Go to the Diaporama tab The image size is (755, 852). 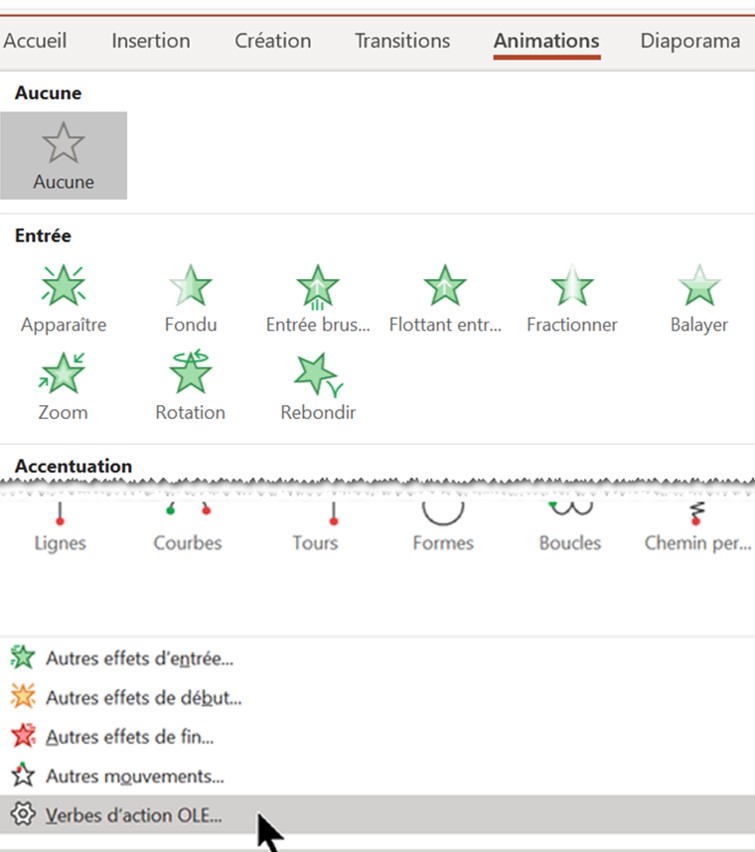[x=690, y=41]
